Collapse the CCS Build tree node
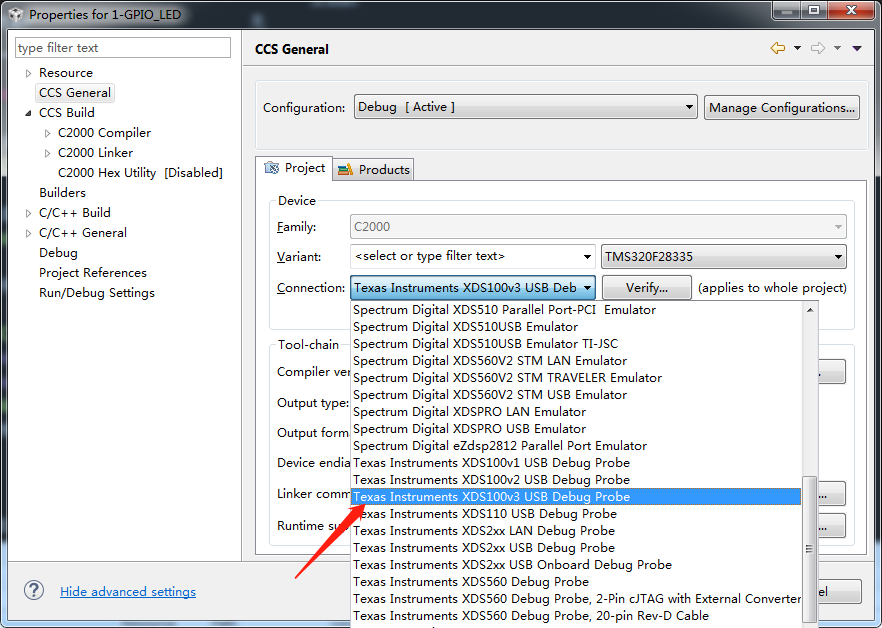The height and width of the screenshot is (628, 882). click(x=28, y=113)
